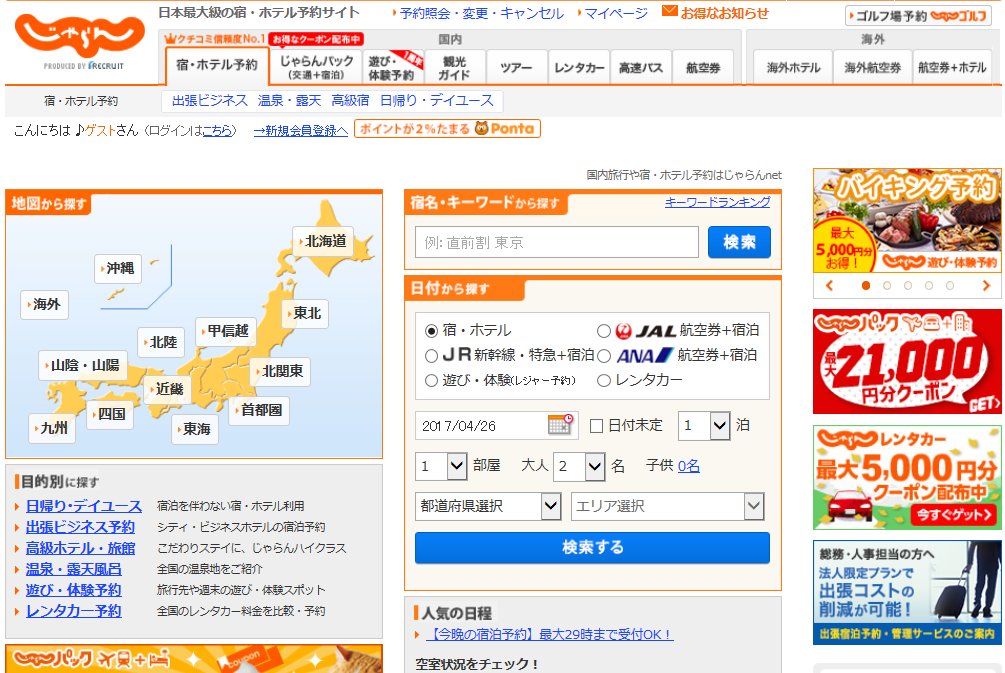Select the third carousel dot

908,286
